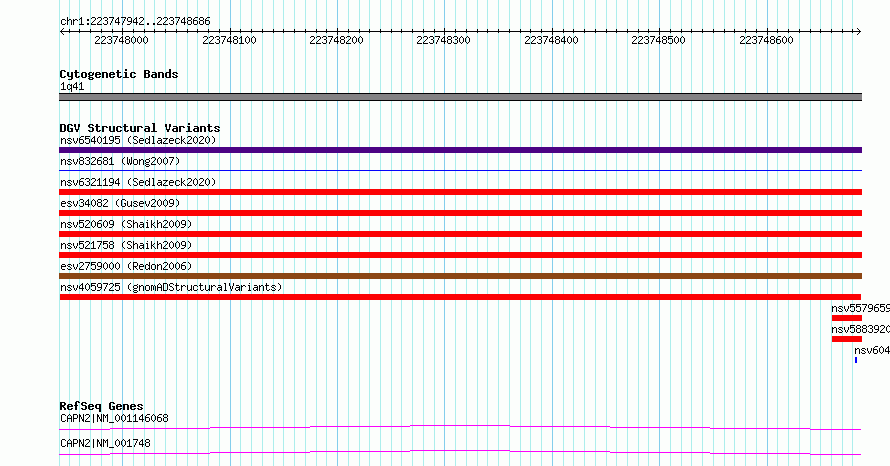Screen dimensions: 890x466
Task: Click the nsv588392 variant label
Action: coord(860,329)
